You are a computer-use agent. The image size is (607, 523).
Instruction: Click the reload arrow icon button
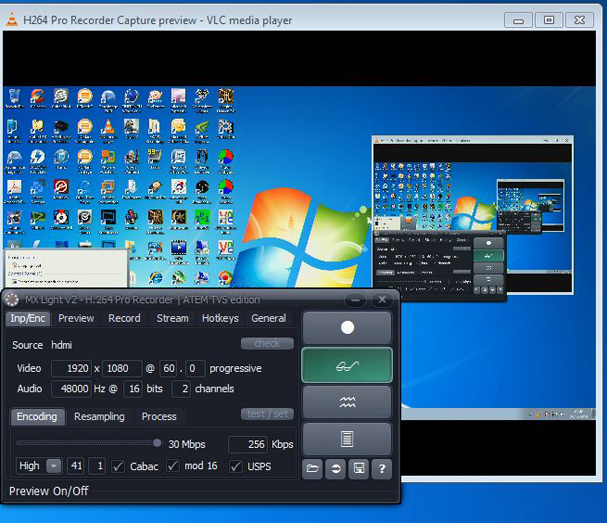[335, 469]
